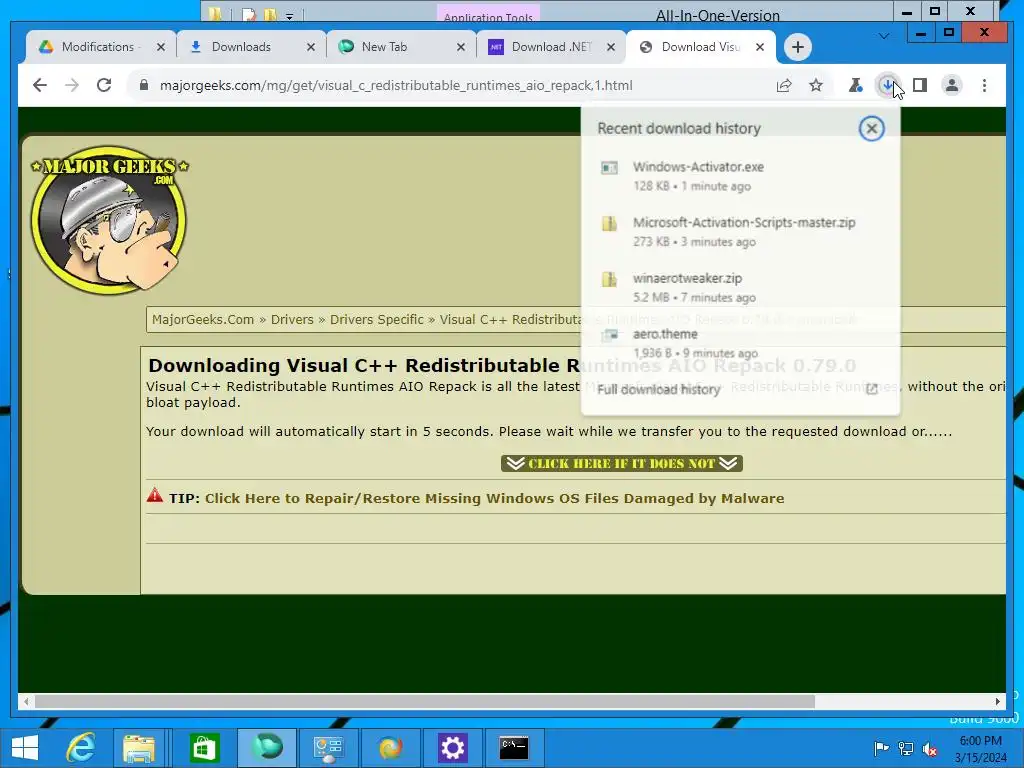Viewport: 1024px width, 768px height.
Task: Open a new browser tab
Action: coord(797,47)
